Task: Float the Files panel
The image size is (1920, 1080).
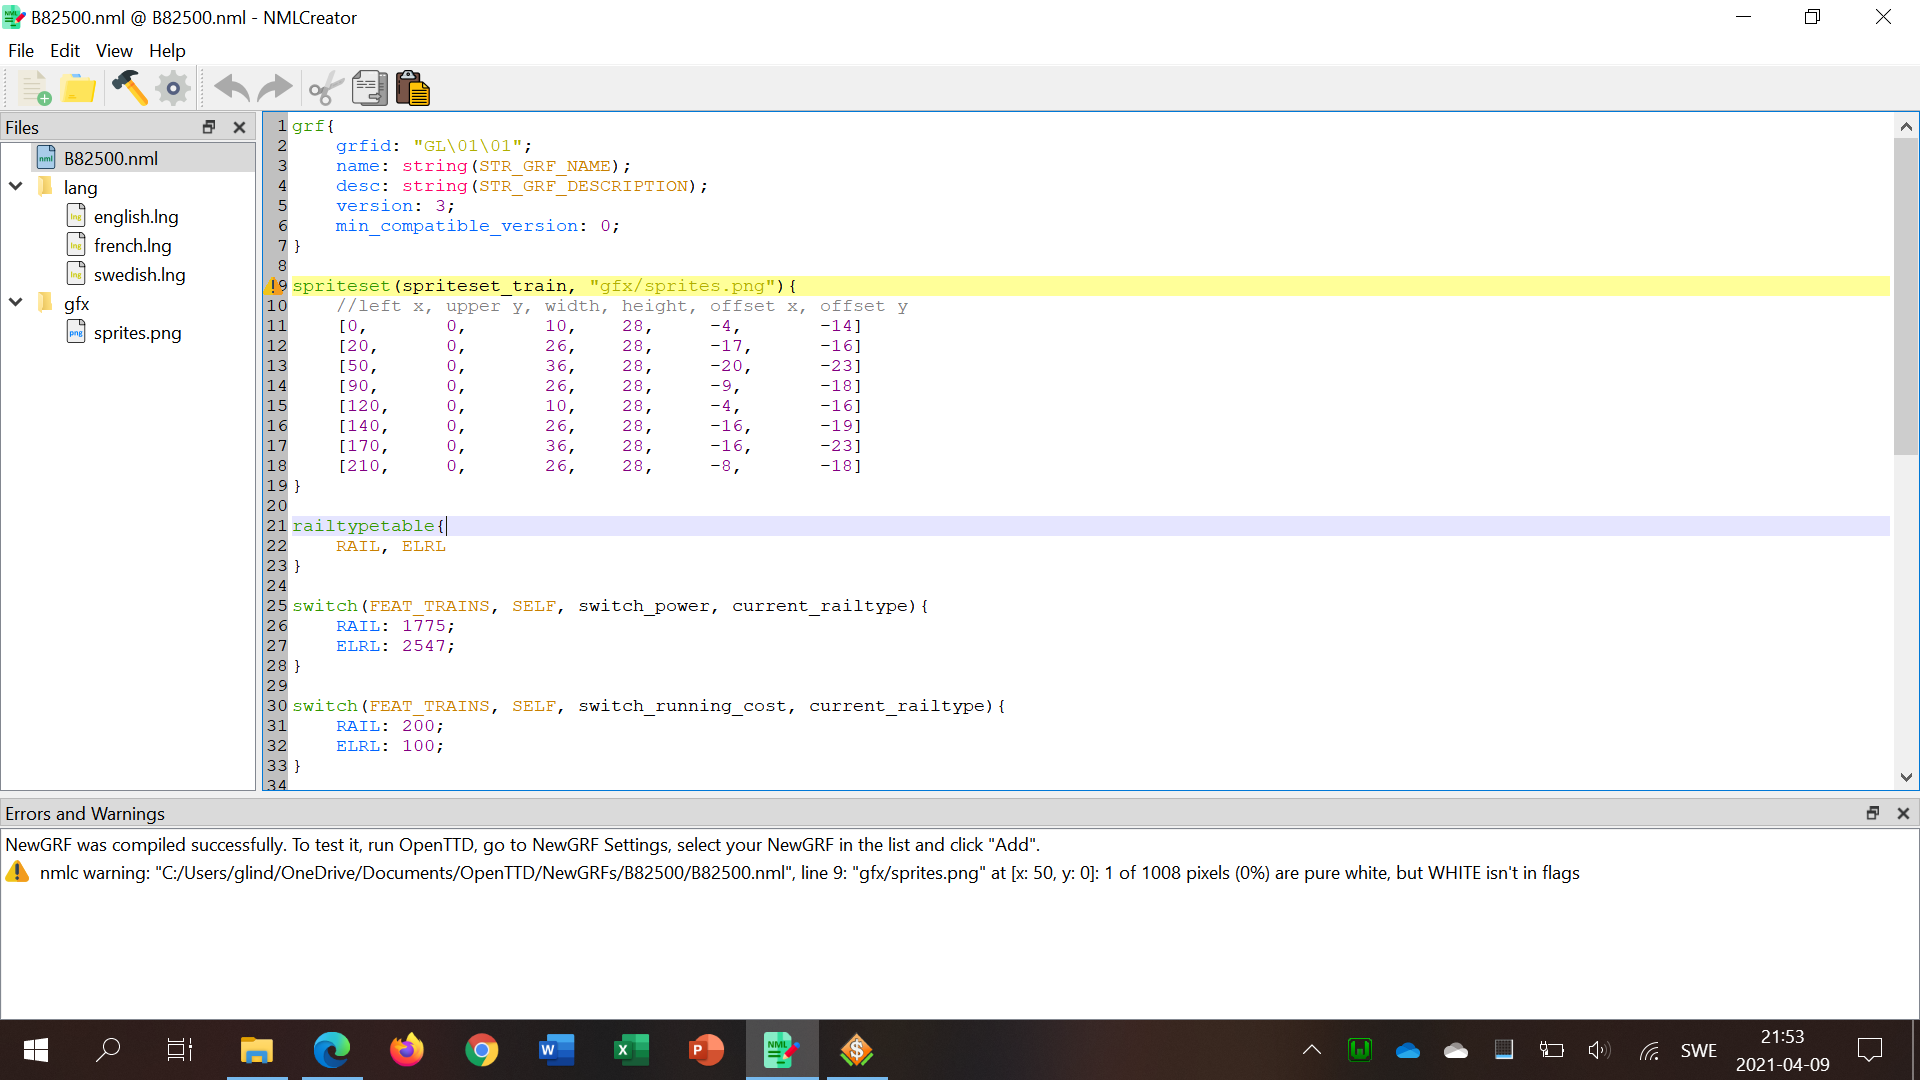Action: click(209, 127)
